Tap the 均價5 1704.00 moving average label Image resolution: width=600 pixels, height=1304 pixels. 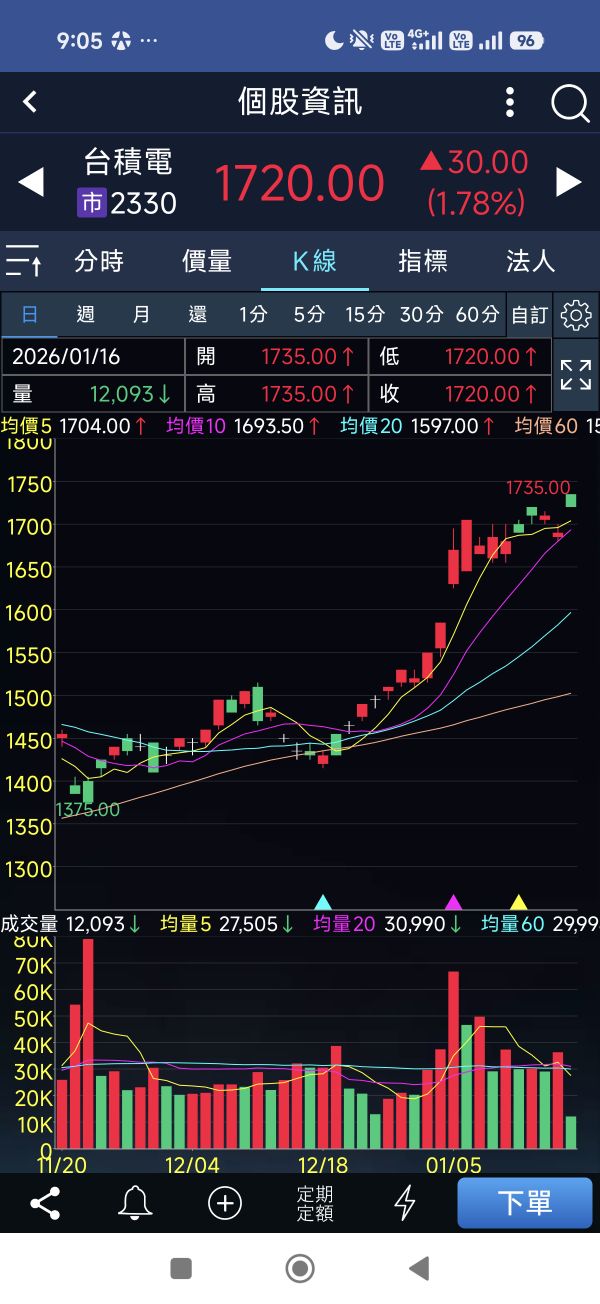tap(75, 426)
